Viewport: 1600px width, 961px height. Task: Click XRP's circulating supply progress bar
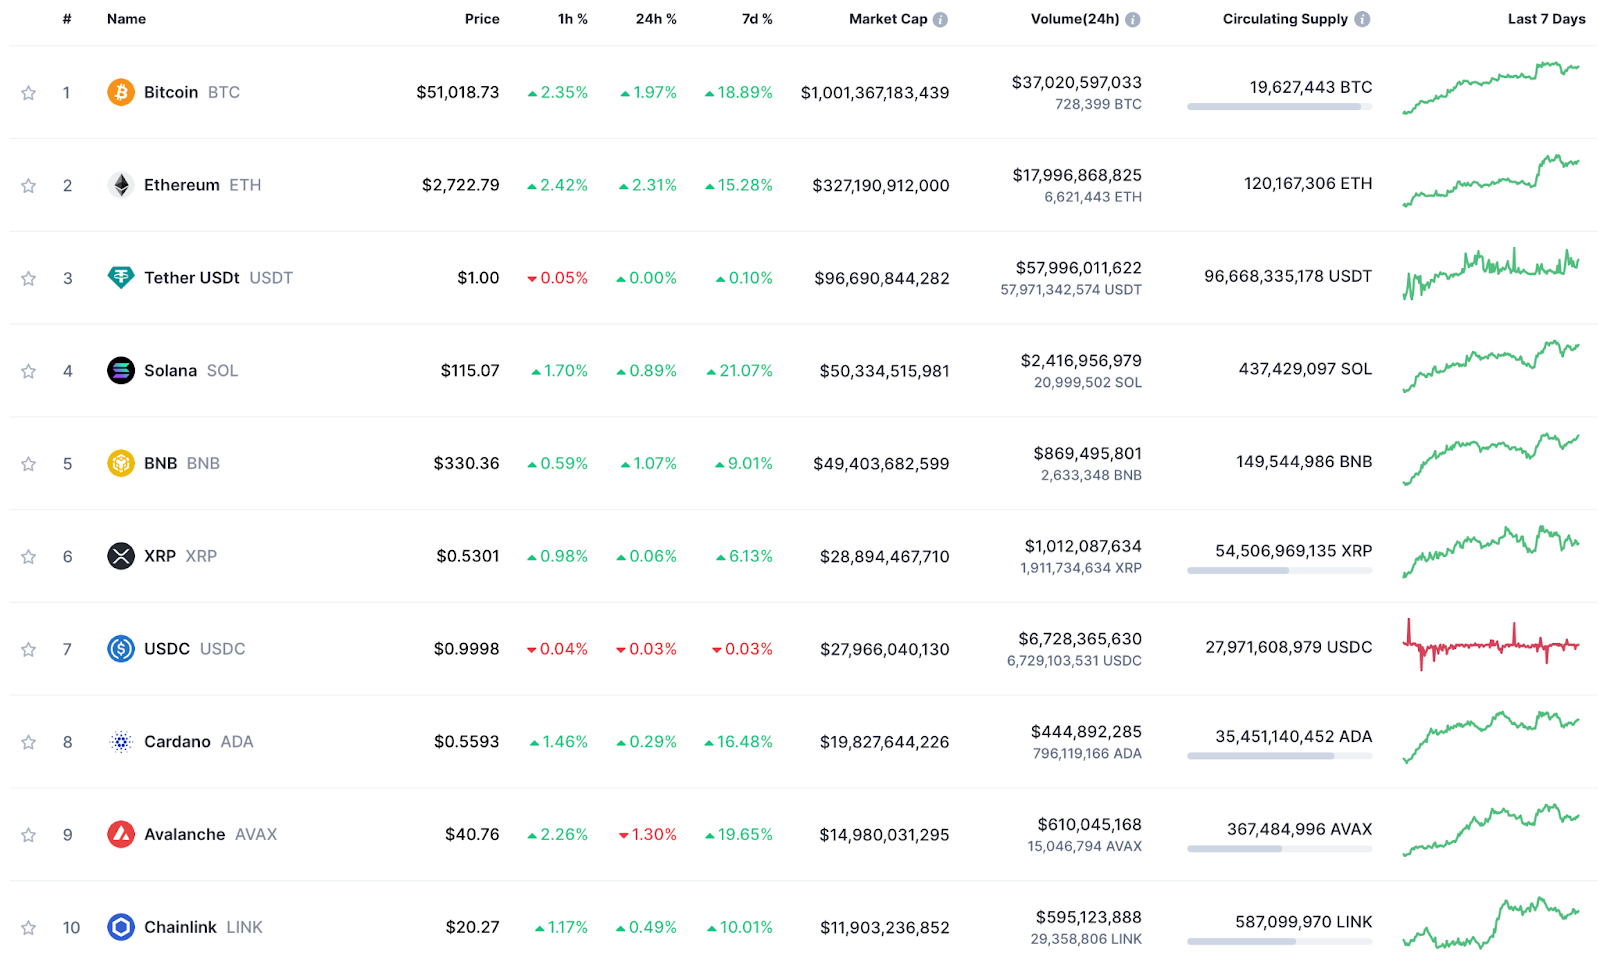click(1279, 570)
